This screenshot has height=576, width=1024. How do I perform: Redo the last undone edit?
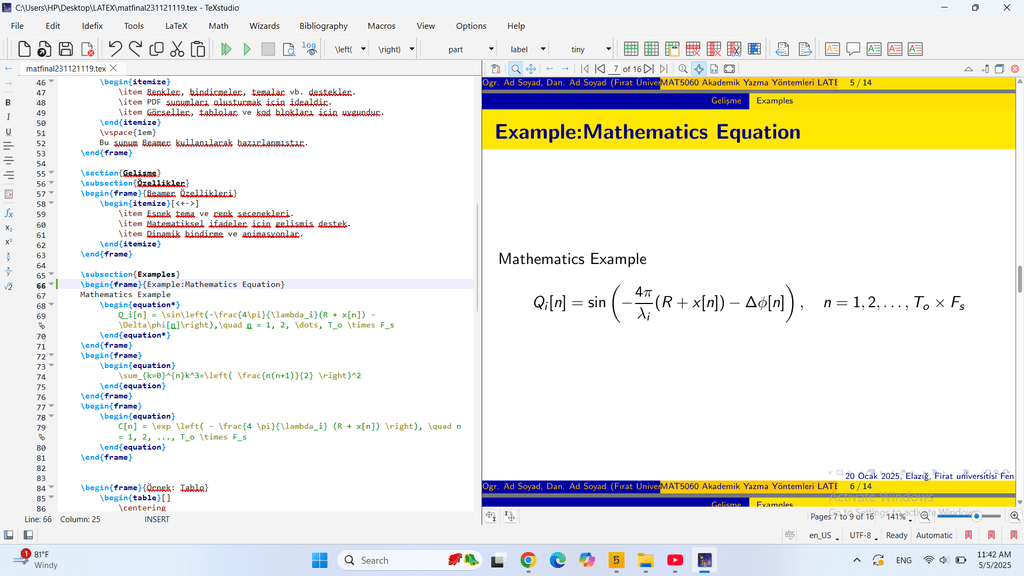tap(135, 49)
